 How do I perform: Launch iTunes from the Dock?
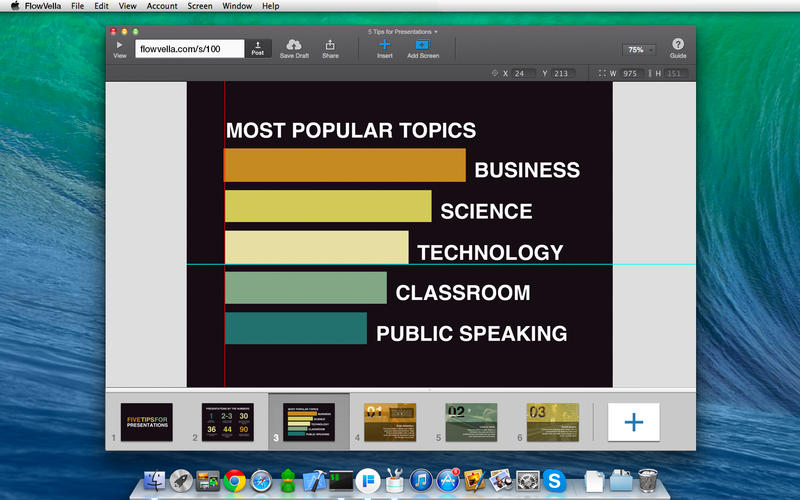point(421,481)
